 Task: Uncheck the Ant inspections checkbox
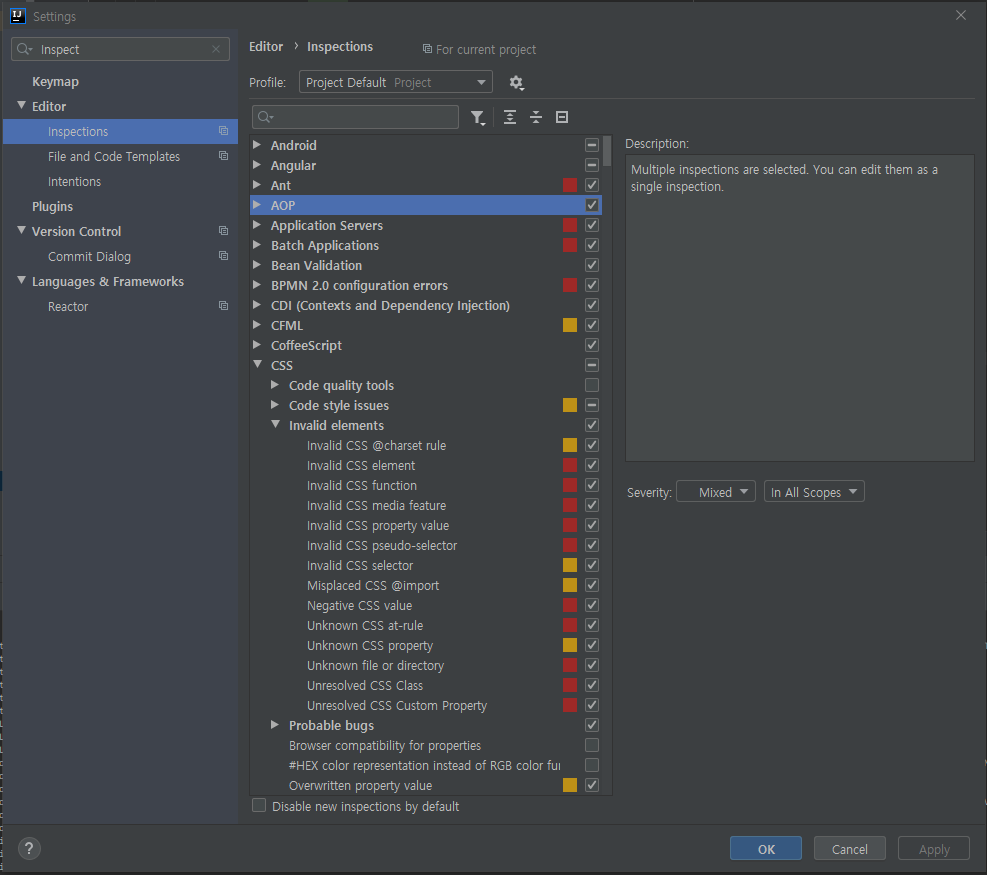[x=592, y=185]
